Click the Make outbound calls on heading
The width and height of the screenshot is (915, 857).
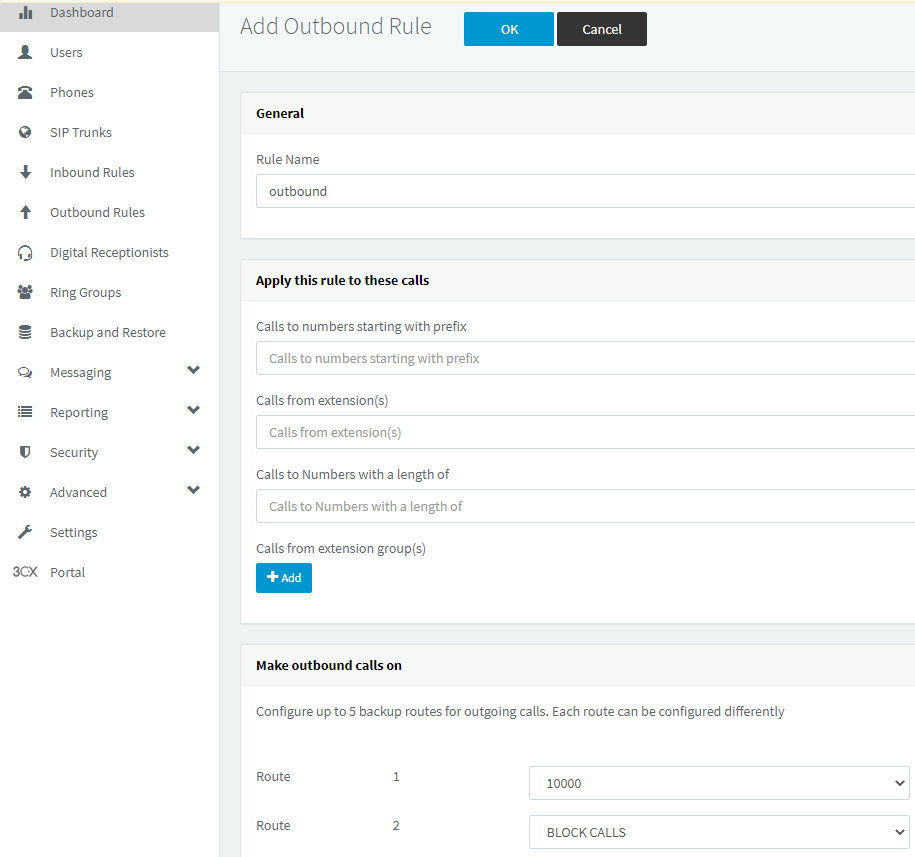tap(329, 666)
